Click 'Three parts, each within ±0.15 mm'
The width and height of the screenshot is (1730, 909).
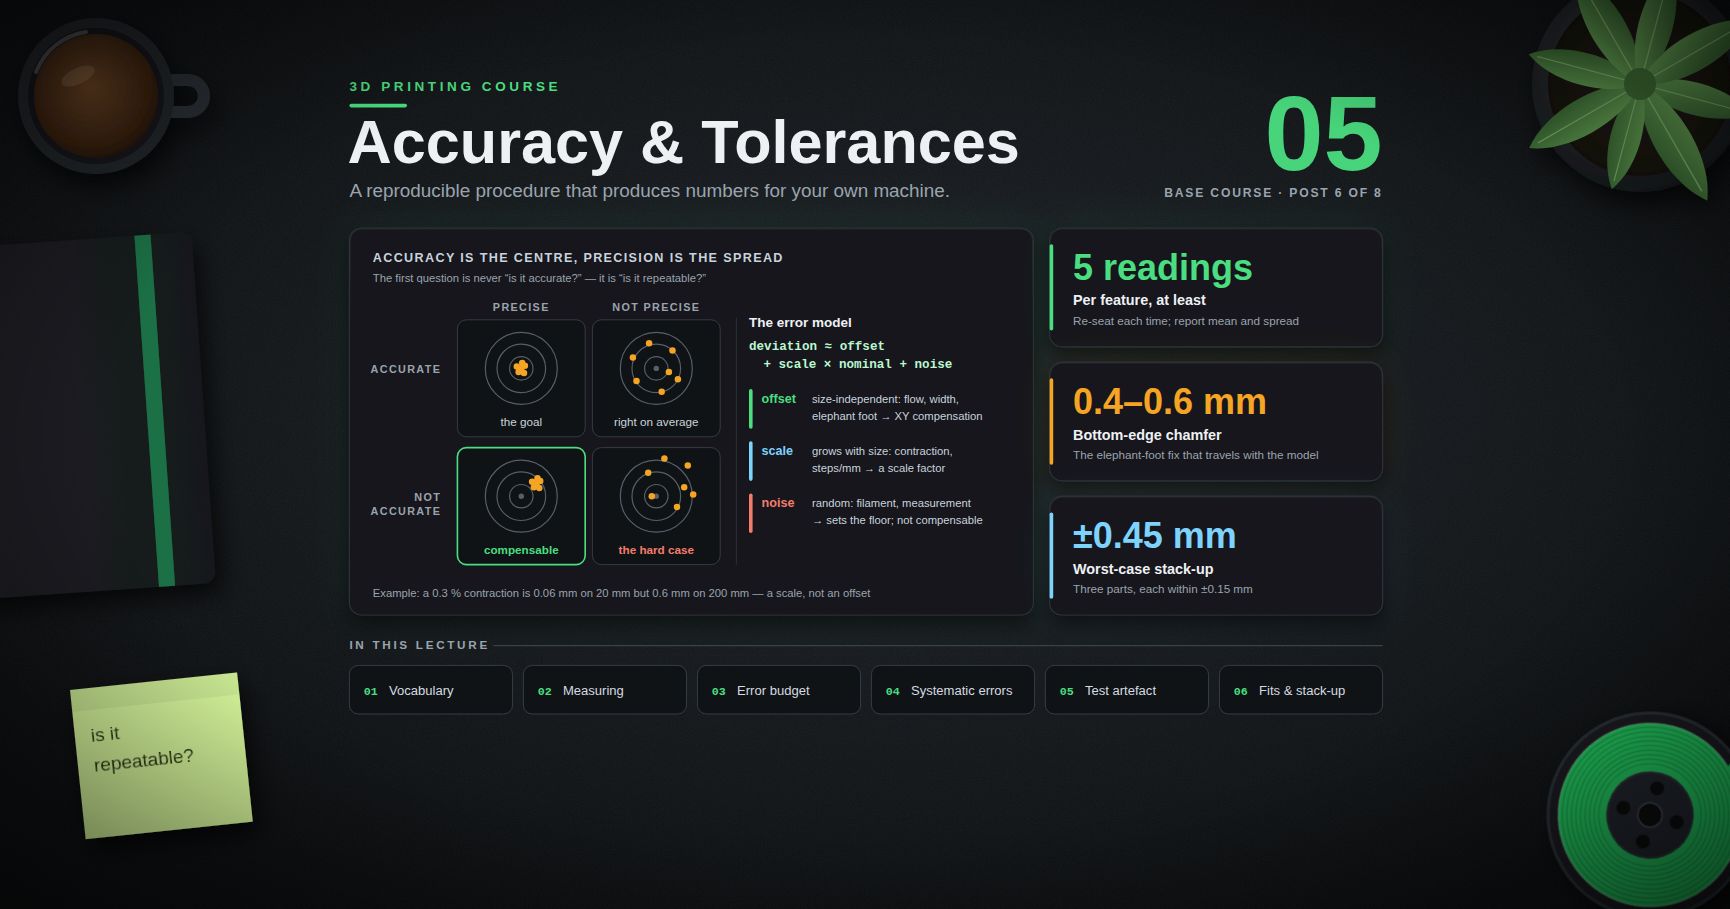pos(1162,589)
